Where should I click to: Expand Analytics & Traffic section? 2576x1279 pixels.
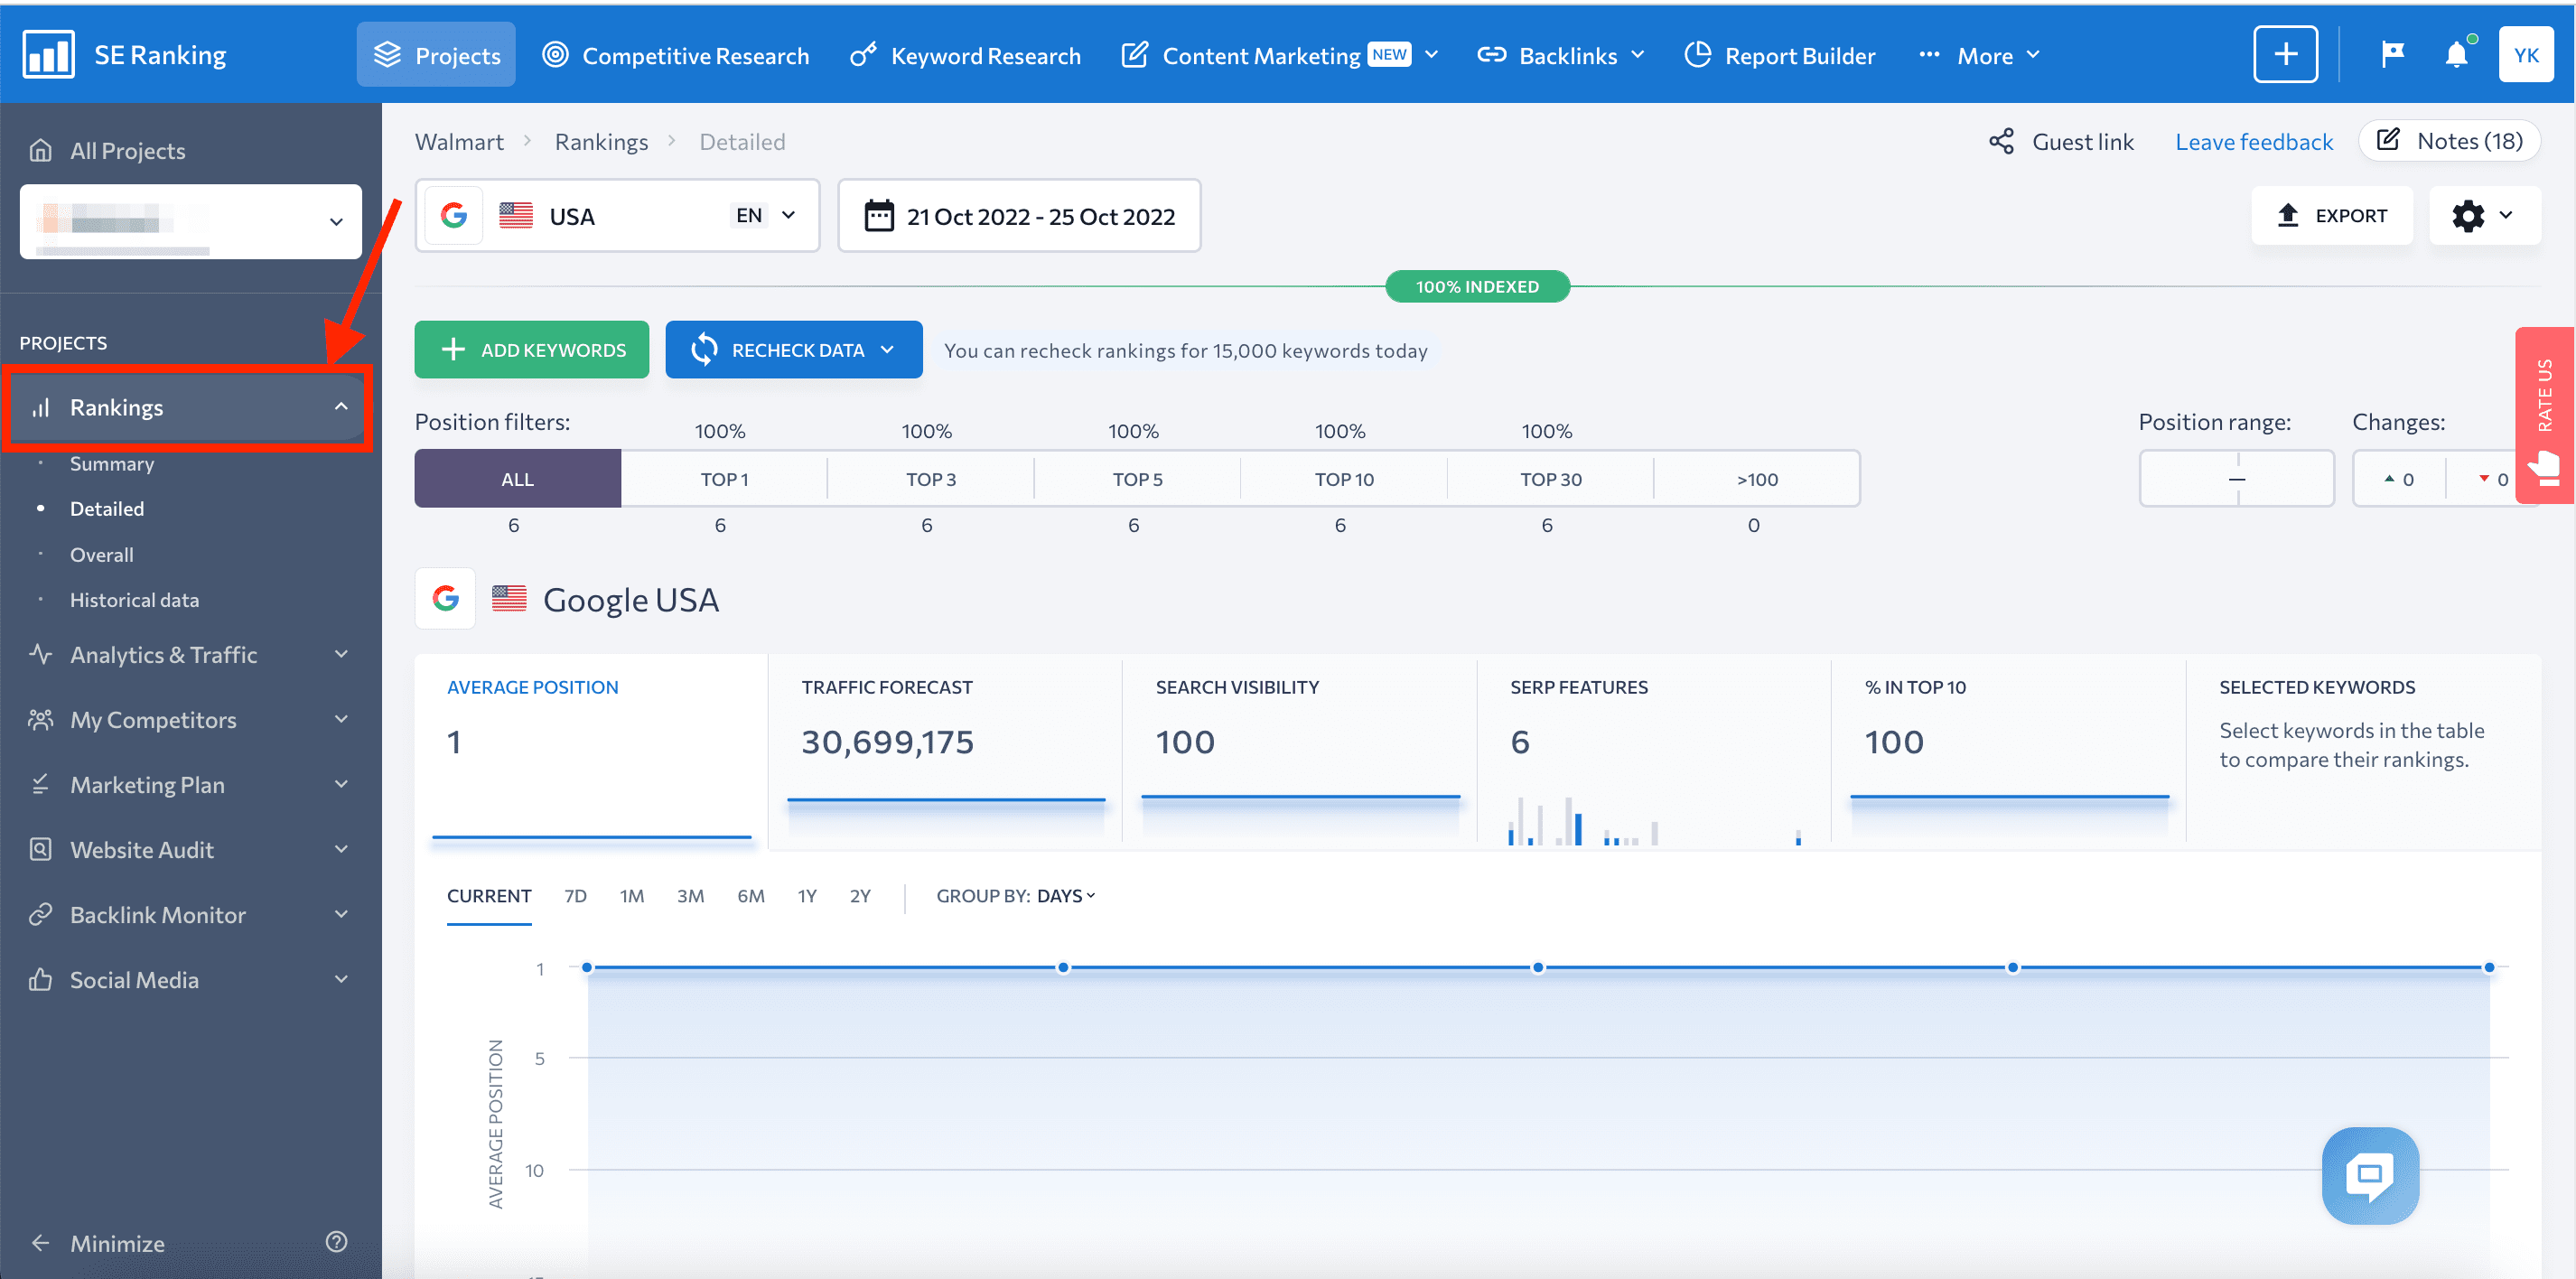click(x=190, y=654)
